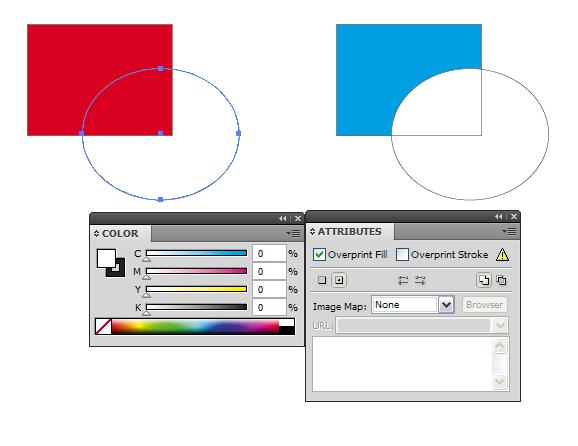Click the M percentage value field

point(269,272)
